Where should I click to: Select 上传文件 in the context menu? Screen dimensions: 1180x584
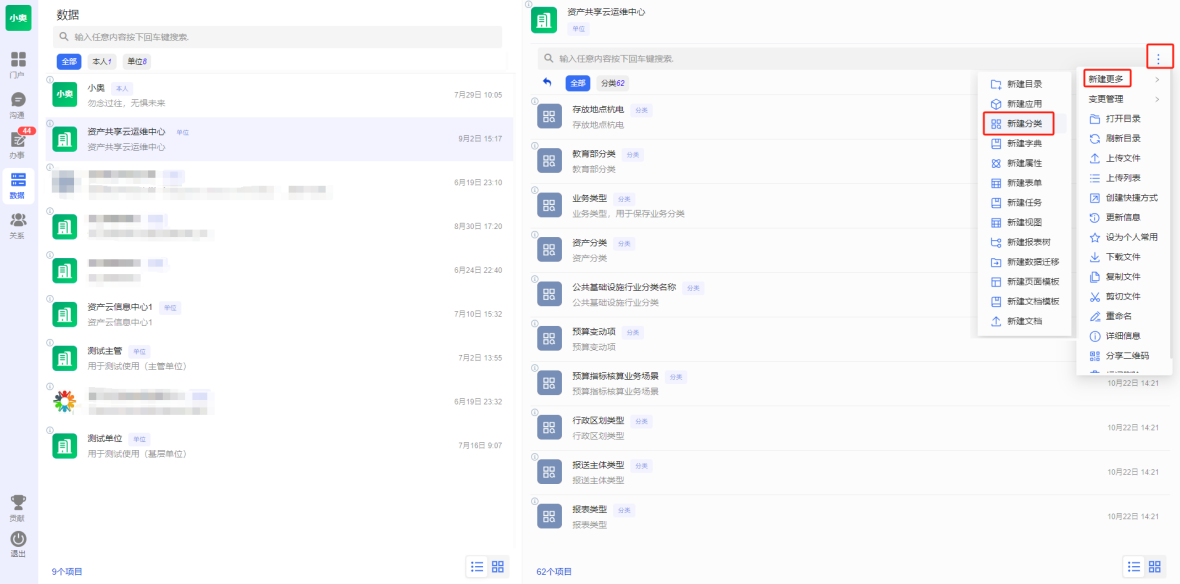pos(1122,158)
